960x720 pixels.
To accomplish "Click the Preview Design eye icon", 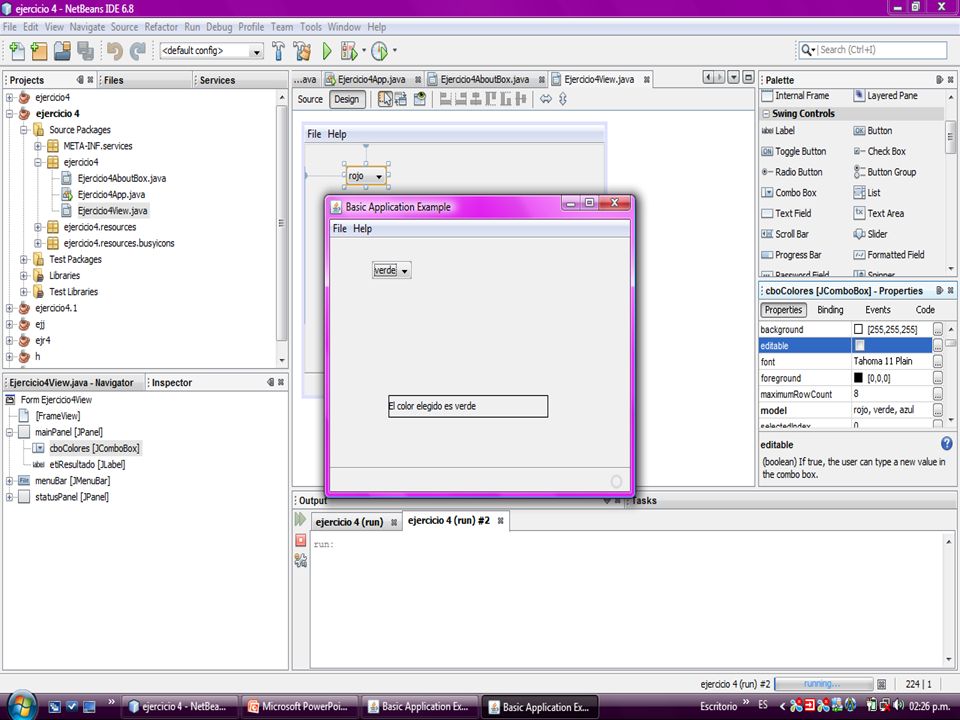I will pos(420,99).
